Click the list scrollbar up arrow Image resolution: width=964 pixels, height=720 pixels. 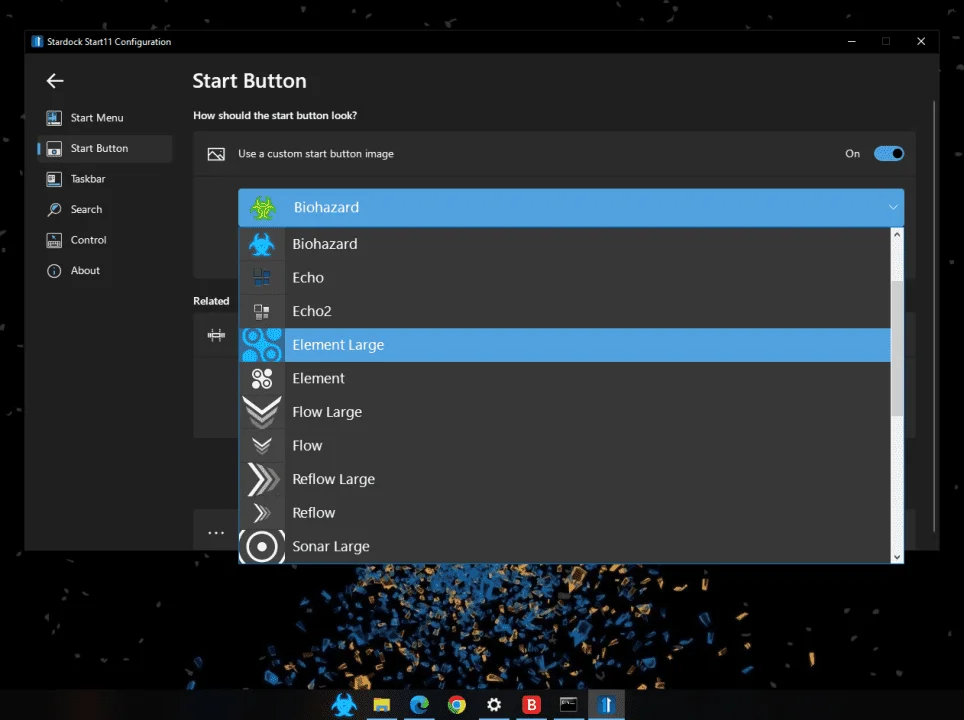(x=897, y=234)
